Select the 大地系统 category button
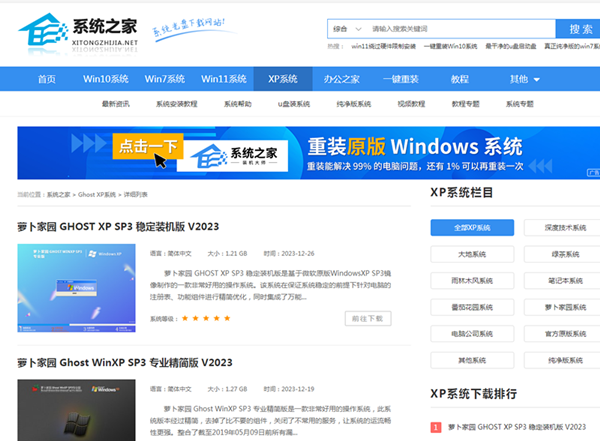The height and width of the screenshot is (441, 600). [472, 254]
